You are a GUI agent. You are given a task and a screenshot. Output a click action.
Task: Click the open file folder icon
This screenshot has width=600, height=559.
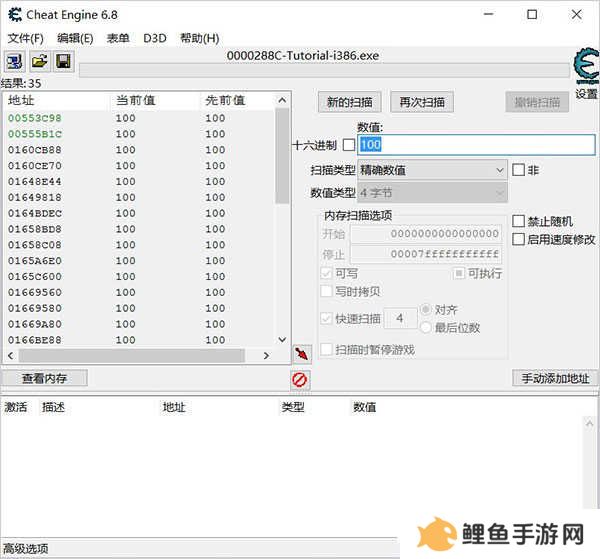pos(39,61)
